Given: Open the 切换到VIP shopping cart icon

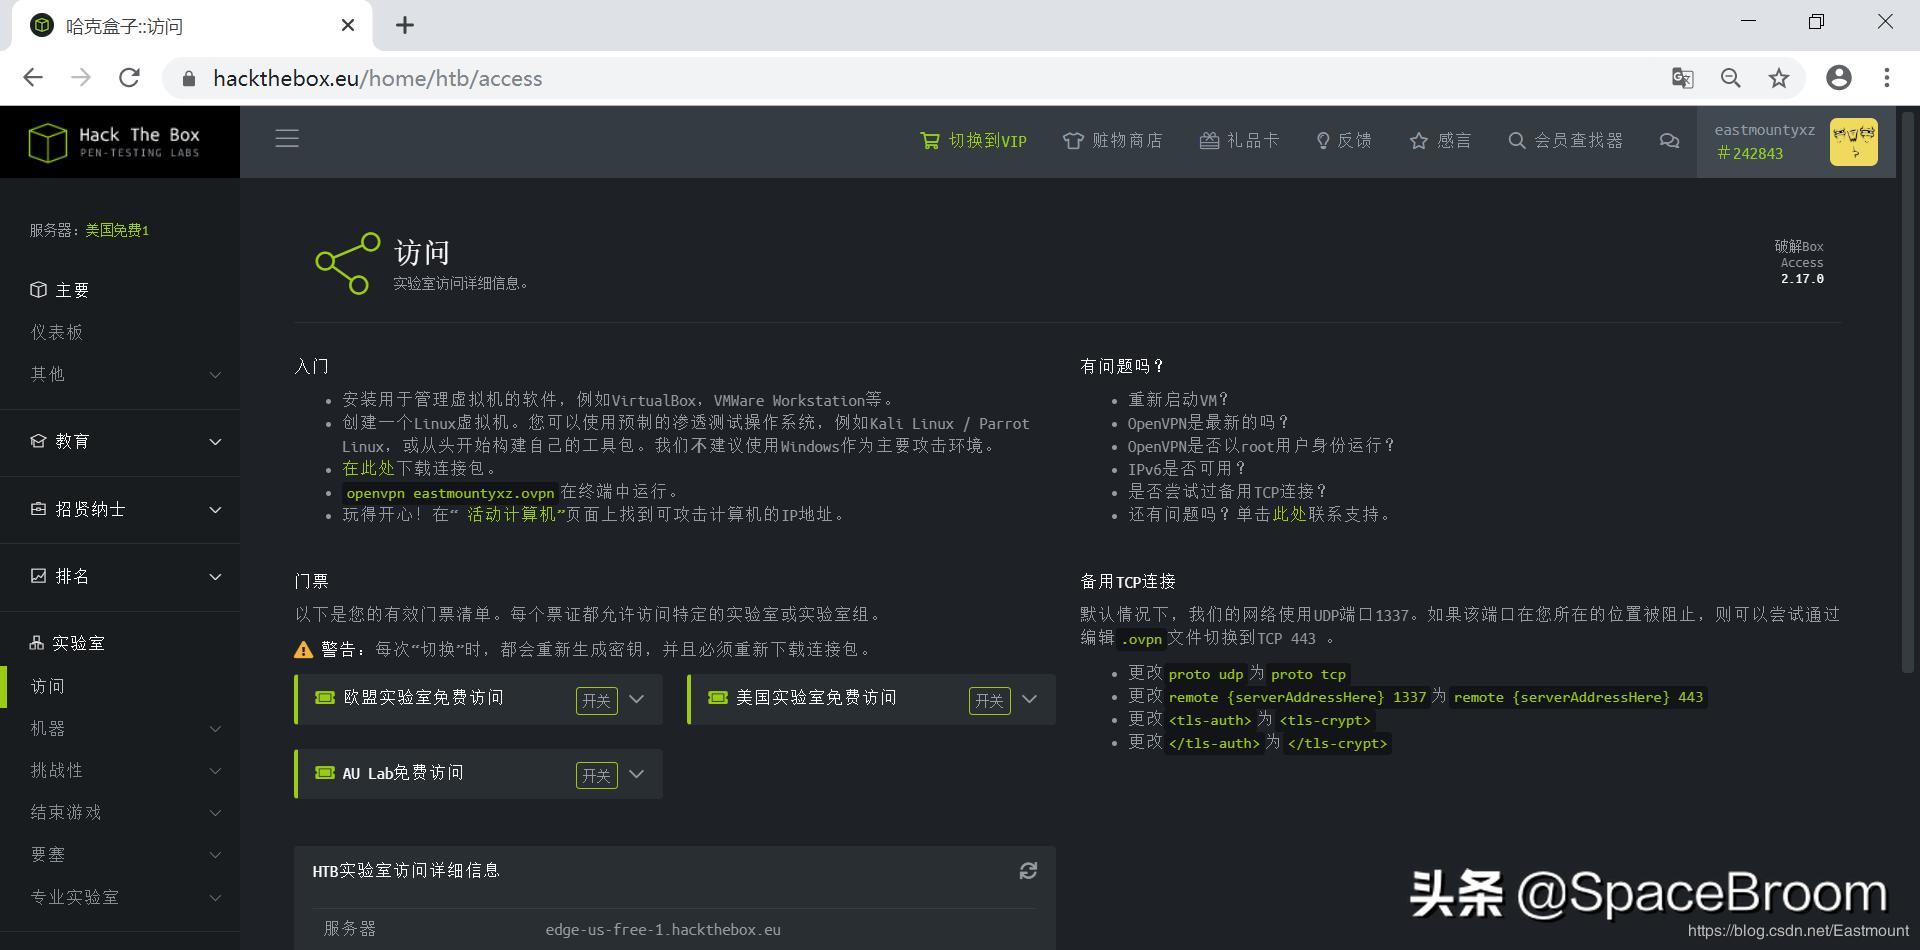Looking at the screenshot, I should 929,140.
